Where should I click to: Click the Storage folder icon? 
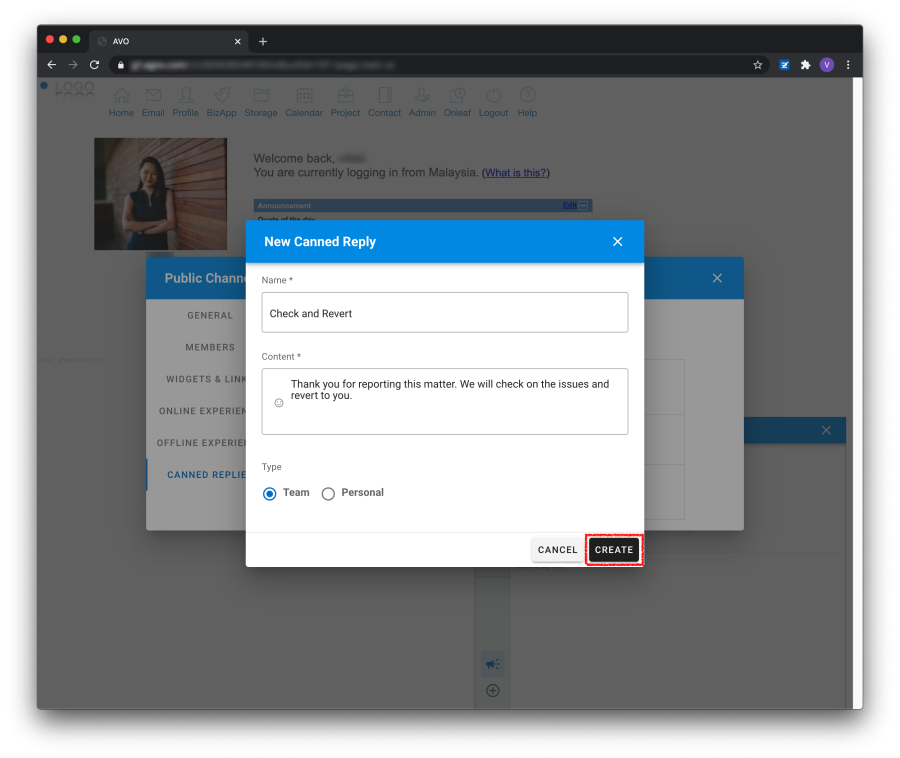[261, 97]
